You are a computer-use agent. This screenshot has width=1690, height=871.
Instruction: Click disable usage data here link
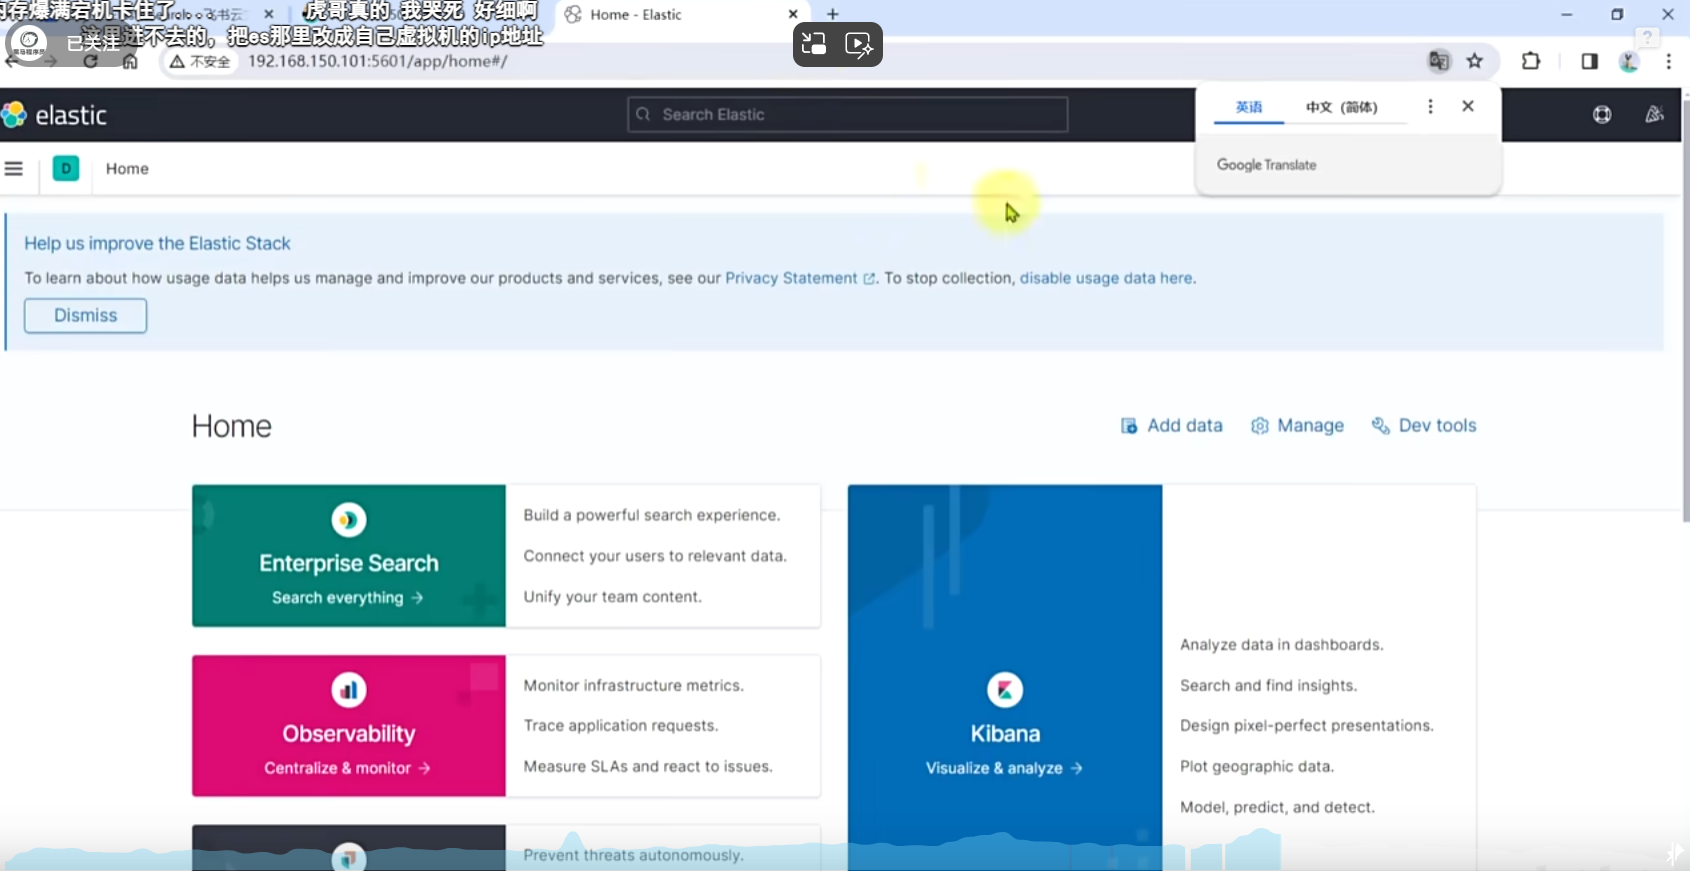[x=1106, y=278]
